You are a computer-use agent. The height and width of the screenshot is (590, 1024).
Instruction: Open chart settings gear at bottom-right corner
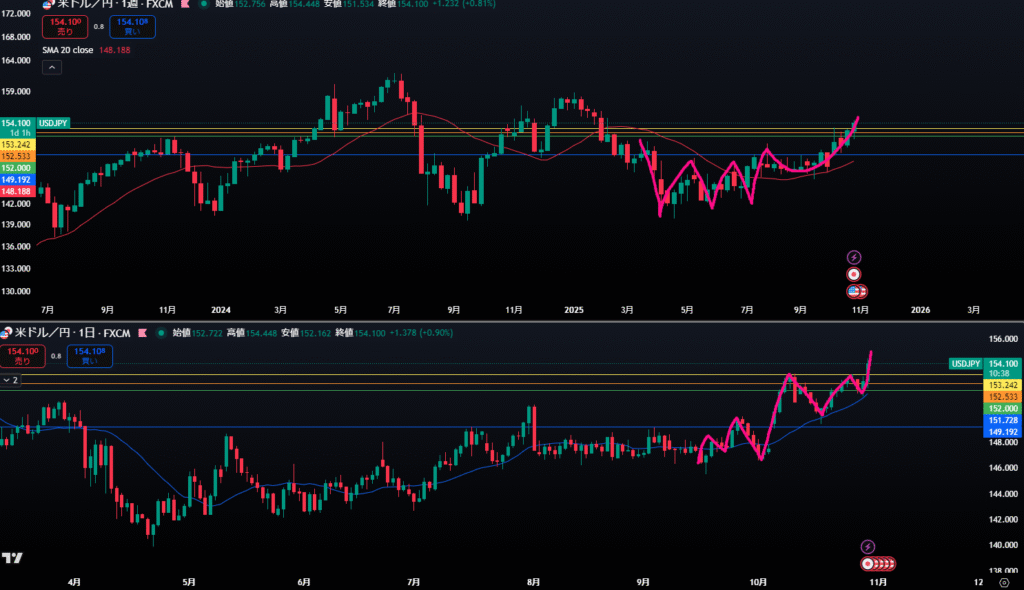1003,580
